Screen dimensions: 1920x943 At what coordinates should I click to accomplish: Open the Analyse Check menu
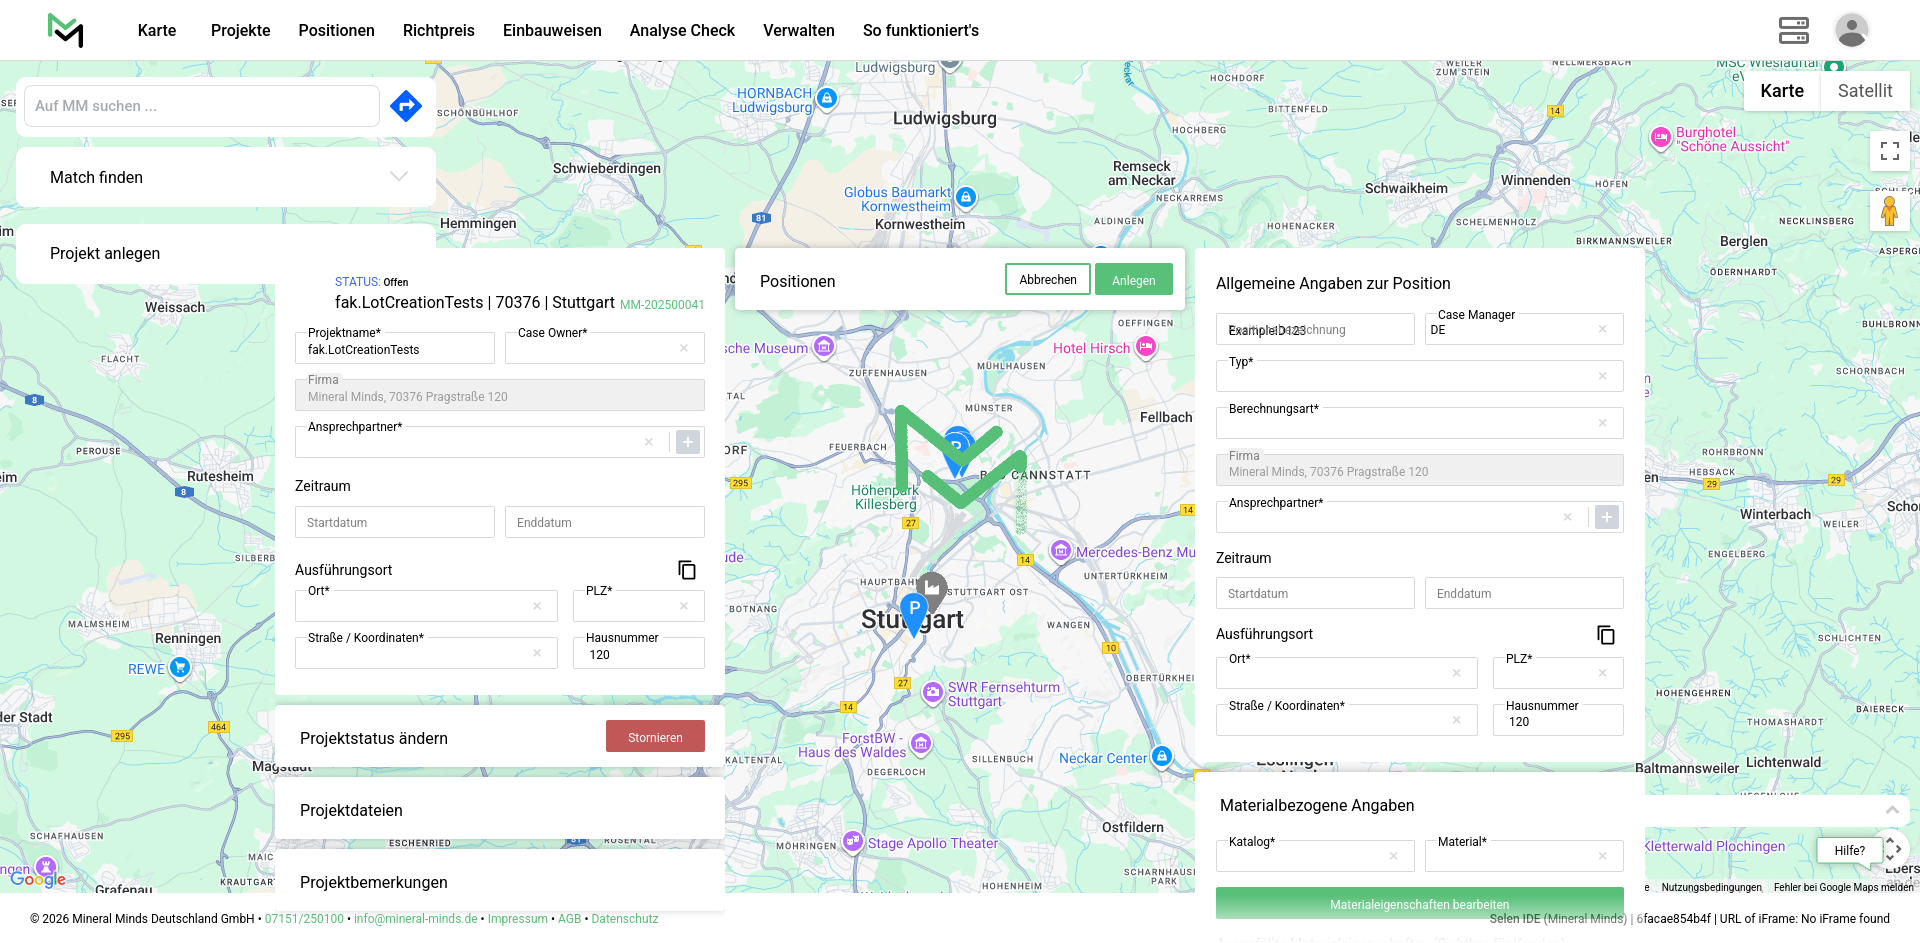point(682,30)
